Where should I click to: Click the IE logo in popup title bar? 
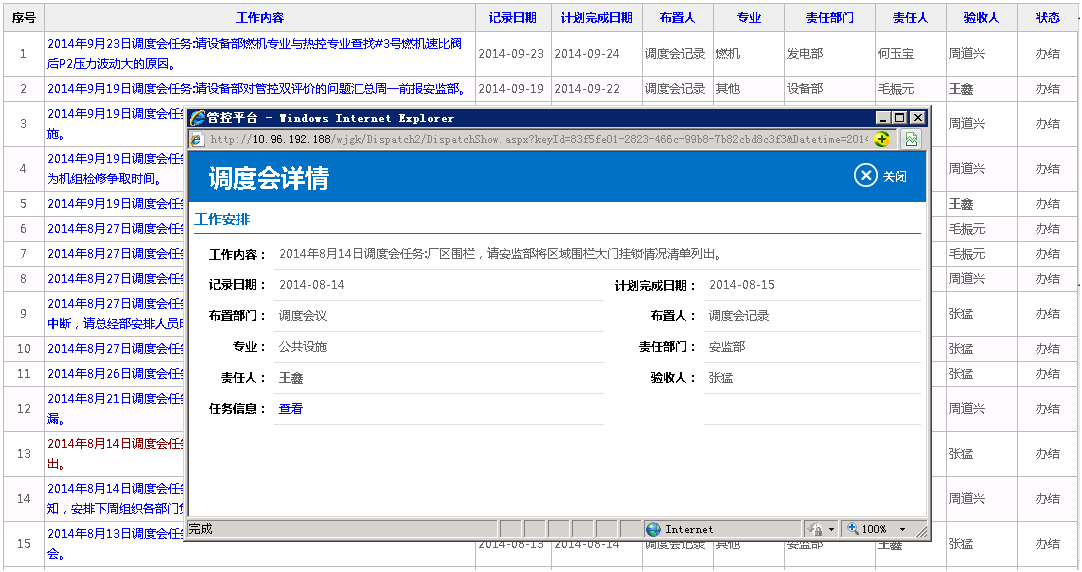pos(197,118)
